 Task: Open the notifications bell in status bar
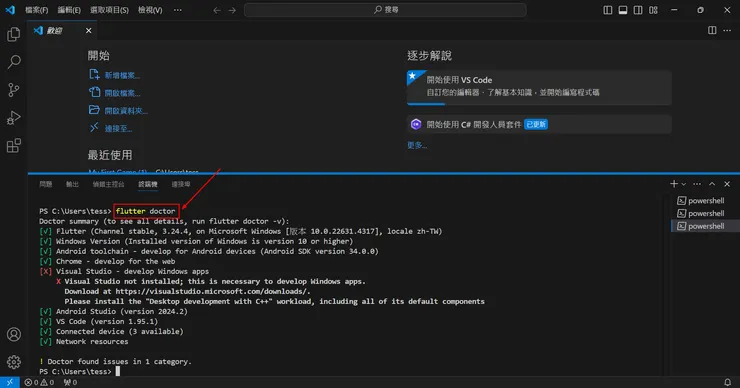tap(727, 382)
